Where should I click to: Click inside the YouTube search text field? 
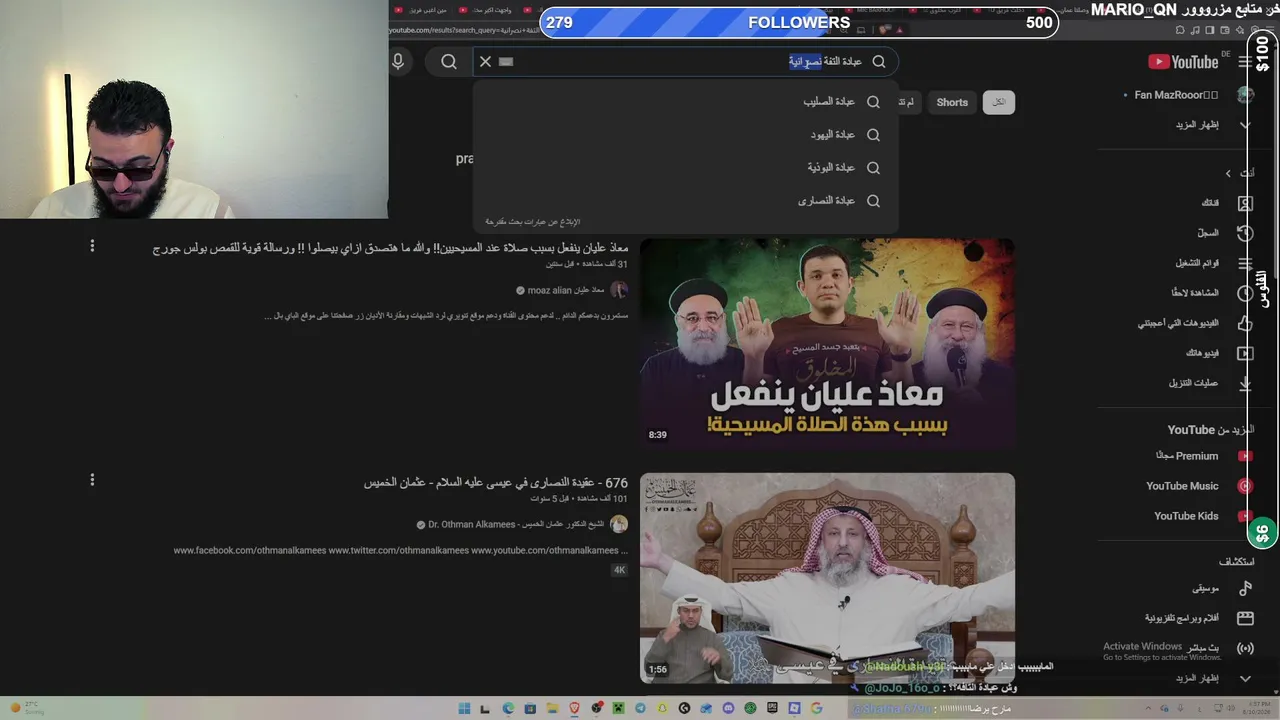(x=685, y=61)
